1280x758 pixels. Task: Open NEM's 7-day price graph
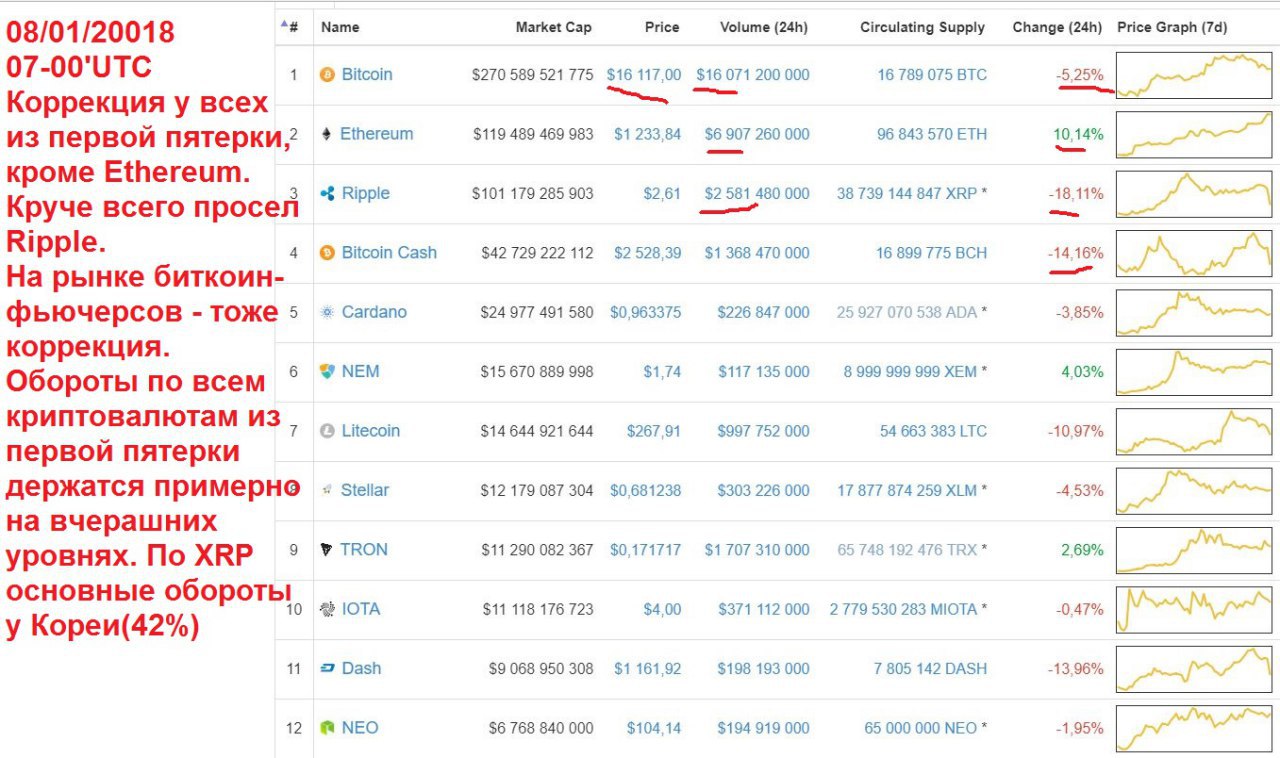[1195, 372]
